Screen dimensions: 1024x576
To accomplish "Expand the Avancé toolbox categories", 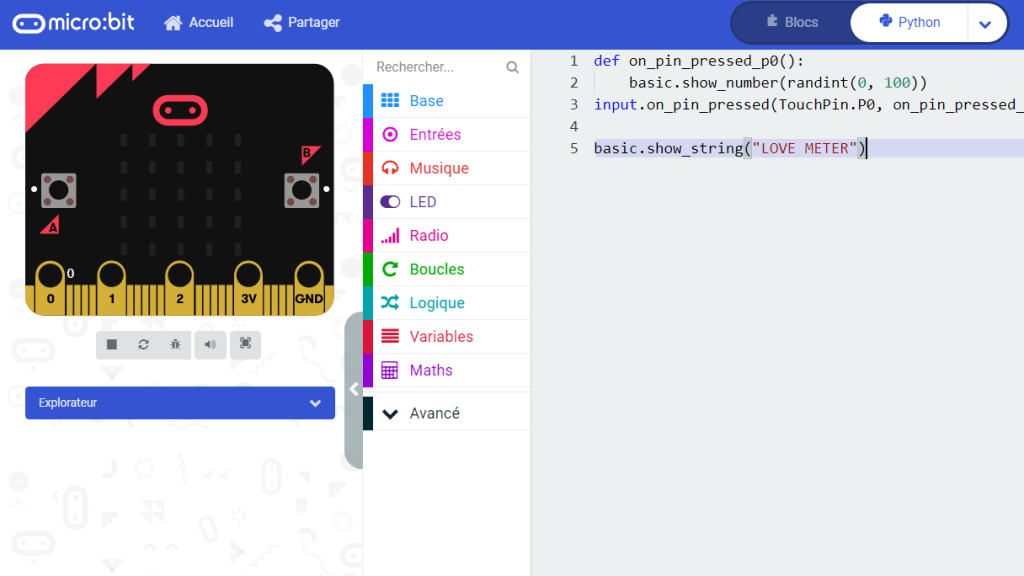I will pos(434,413).
